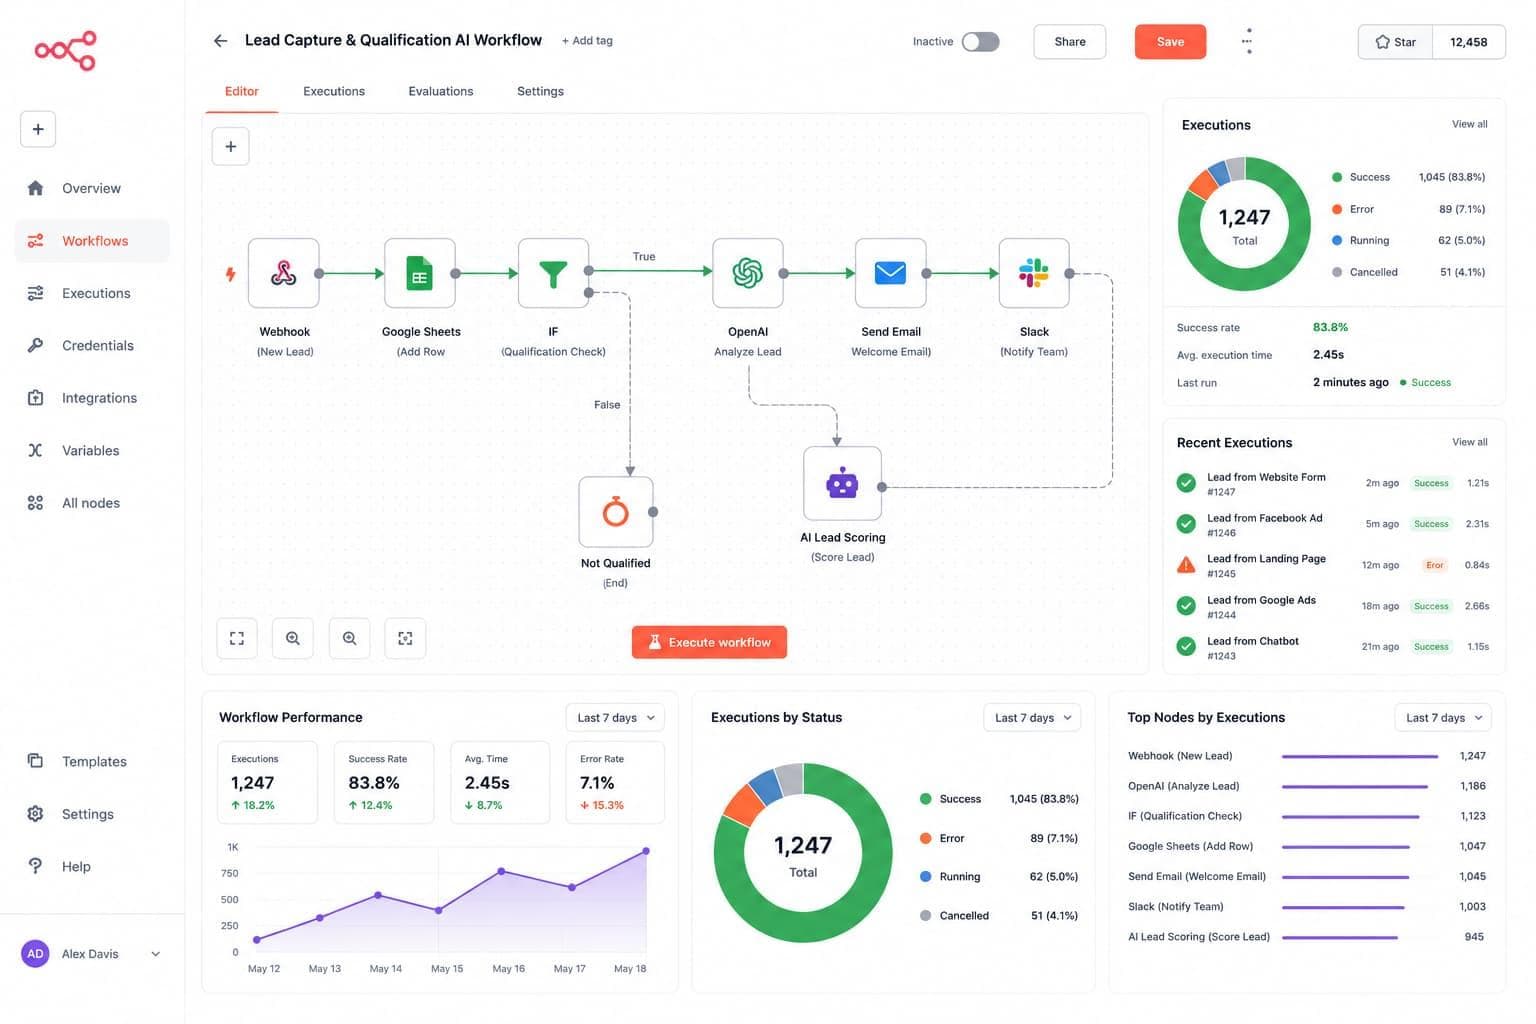Click the Avg. Time 2.45s card
1536x1024 pixels.
500,782
